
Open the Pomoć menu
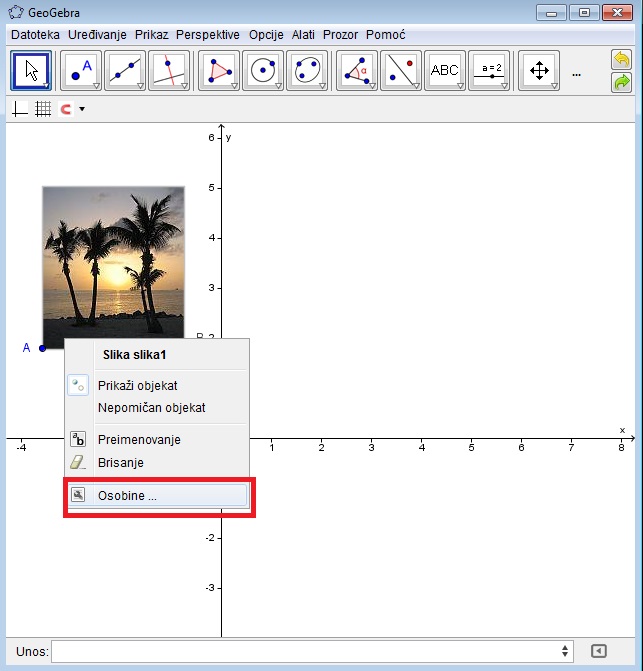coord(385,35)
